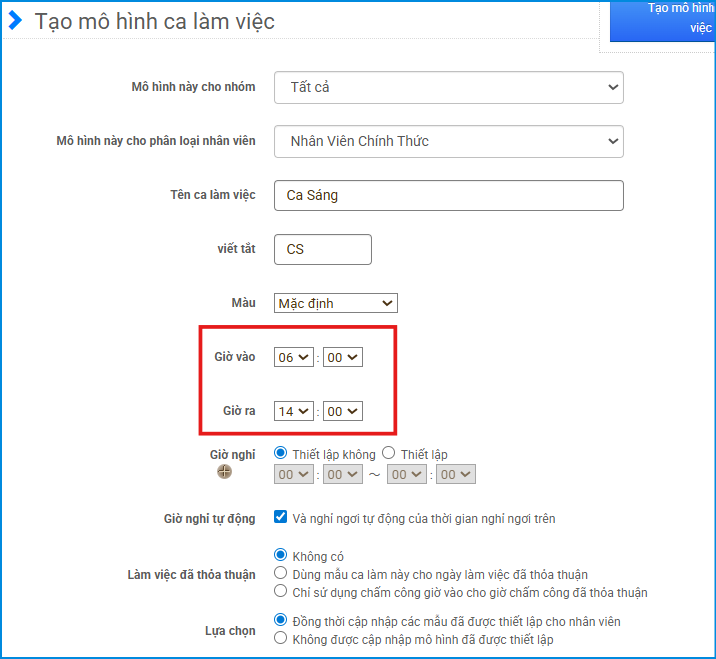Select Chỉ sử dụng chấm công giờ vào option
Screen dimensions: 716x659
(281, 592)
